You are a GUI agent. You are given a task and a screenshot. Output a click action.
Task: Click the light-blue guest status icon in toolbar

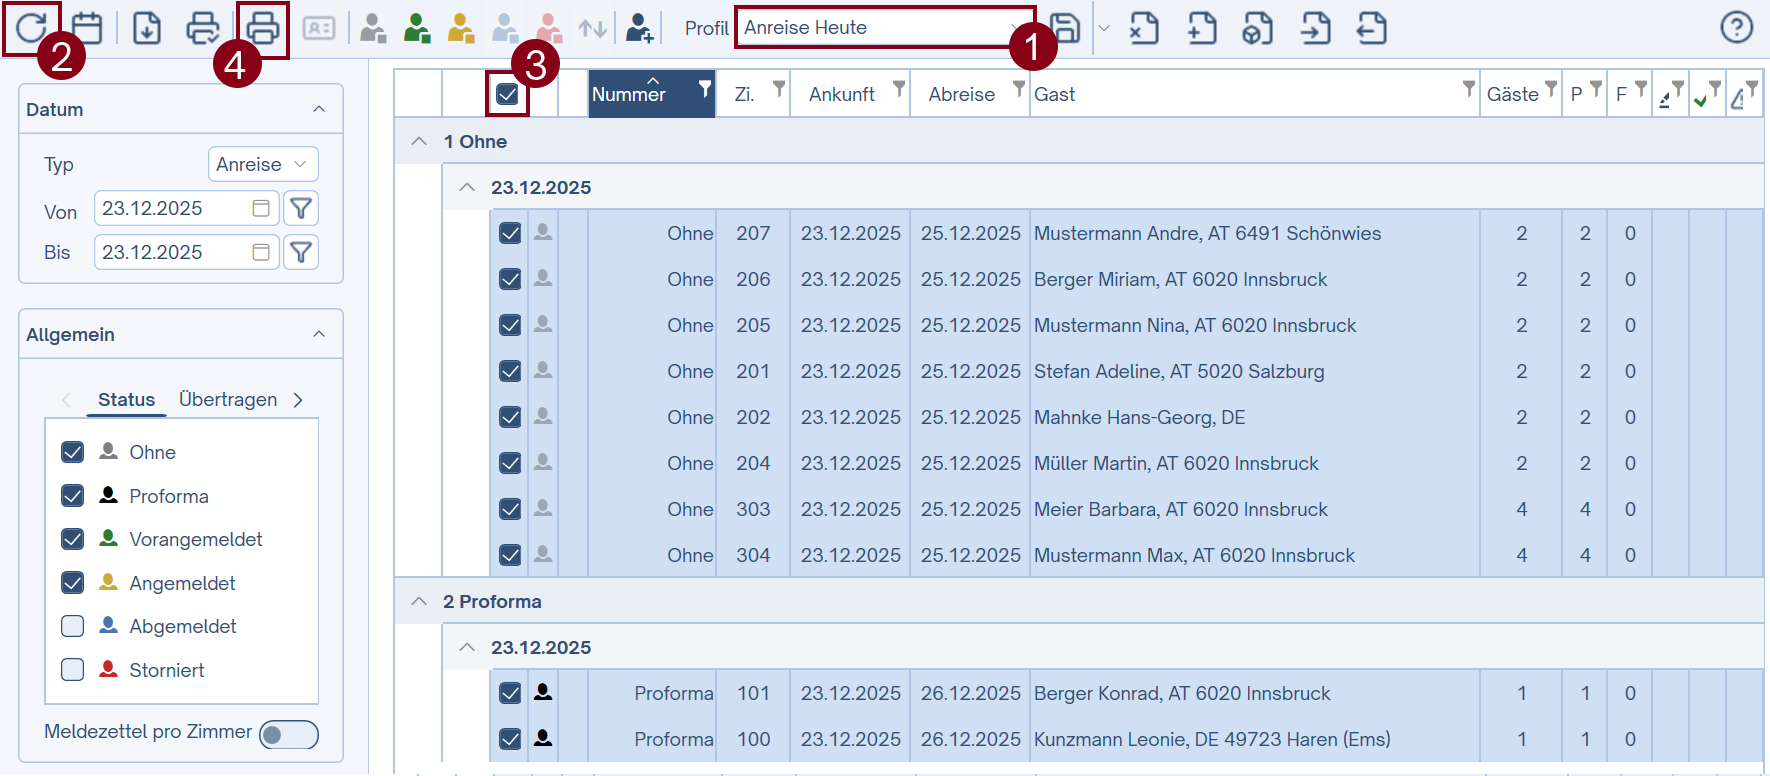pyautogui.click(x=505, y=28)
